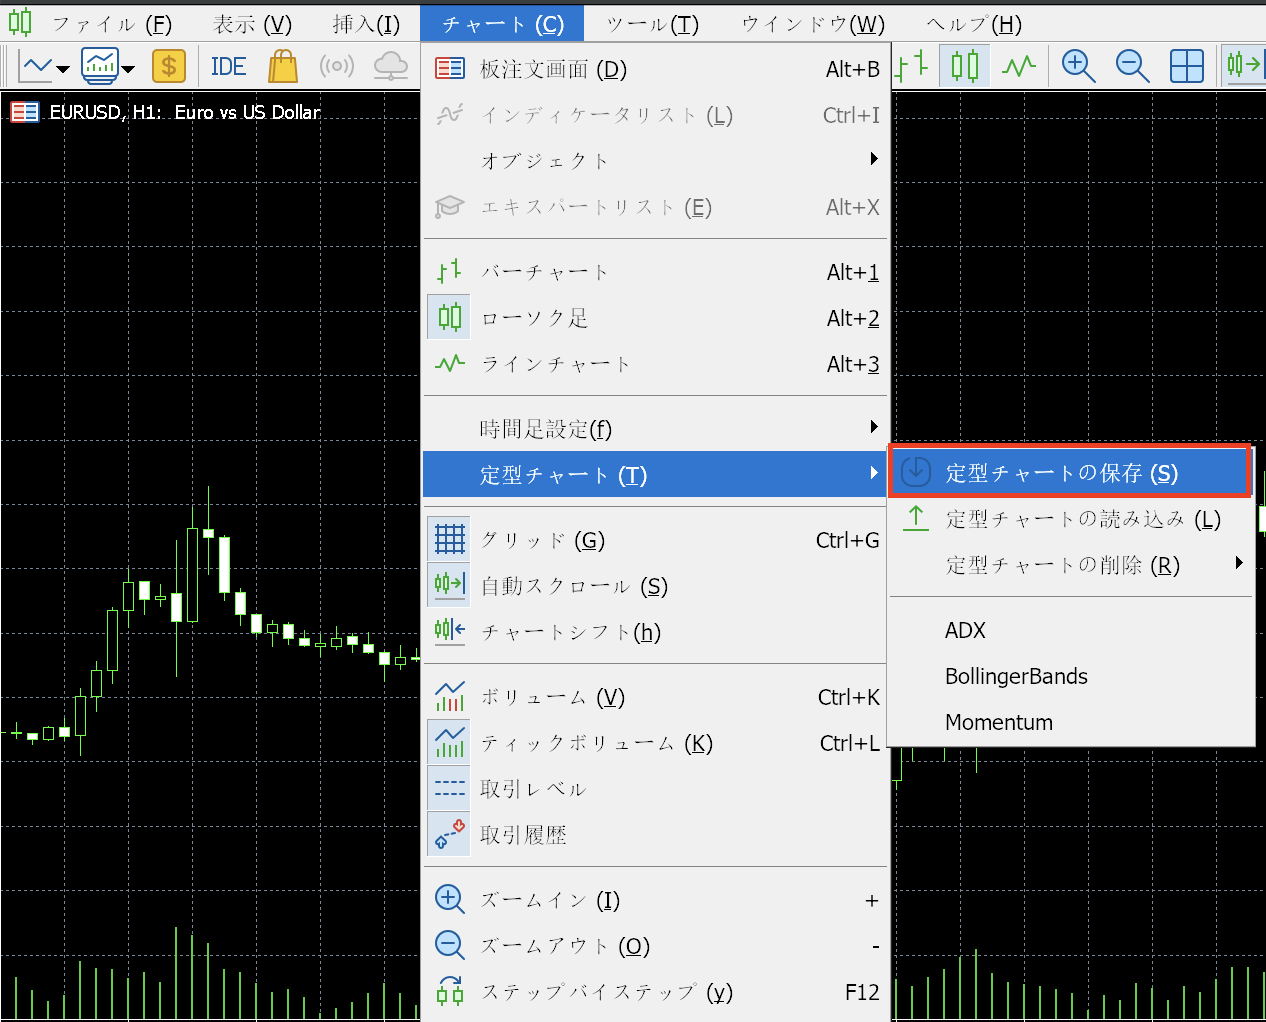The height and width of the screenshot is (1022, 1266).
Task: Click the zoom in magnifier toolbar icon
Action: 1078,67
